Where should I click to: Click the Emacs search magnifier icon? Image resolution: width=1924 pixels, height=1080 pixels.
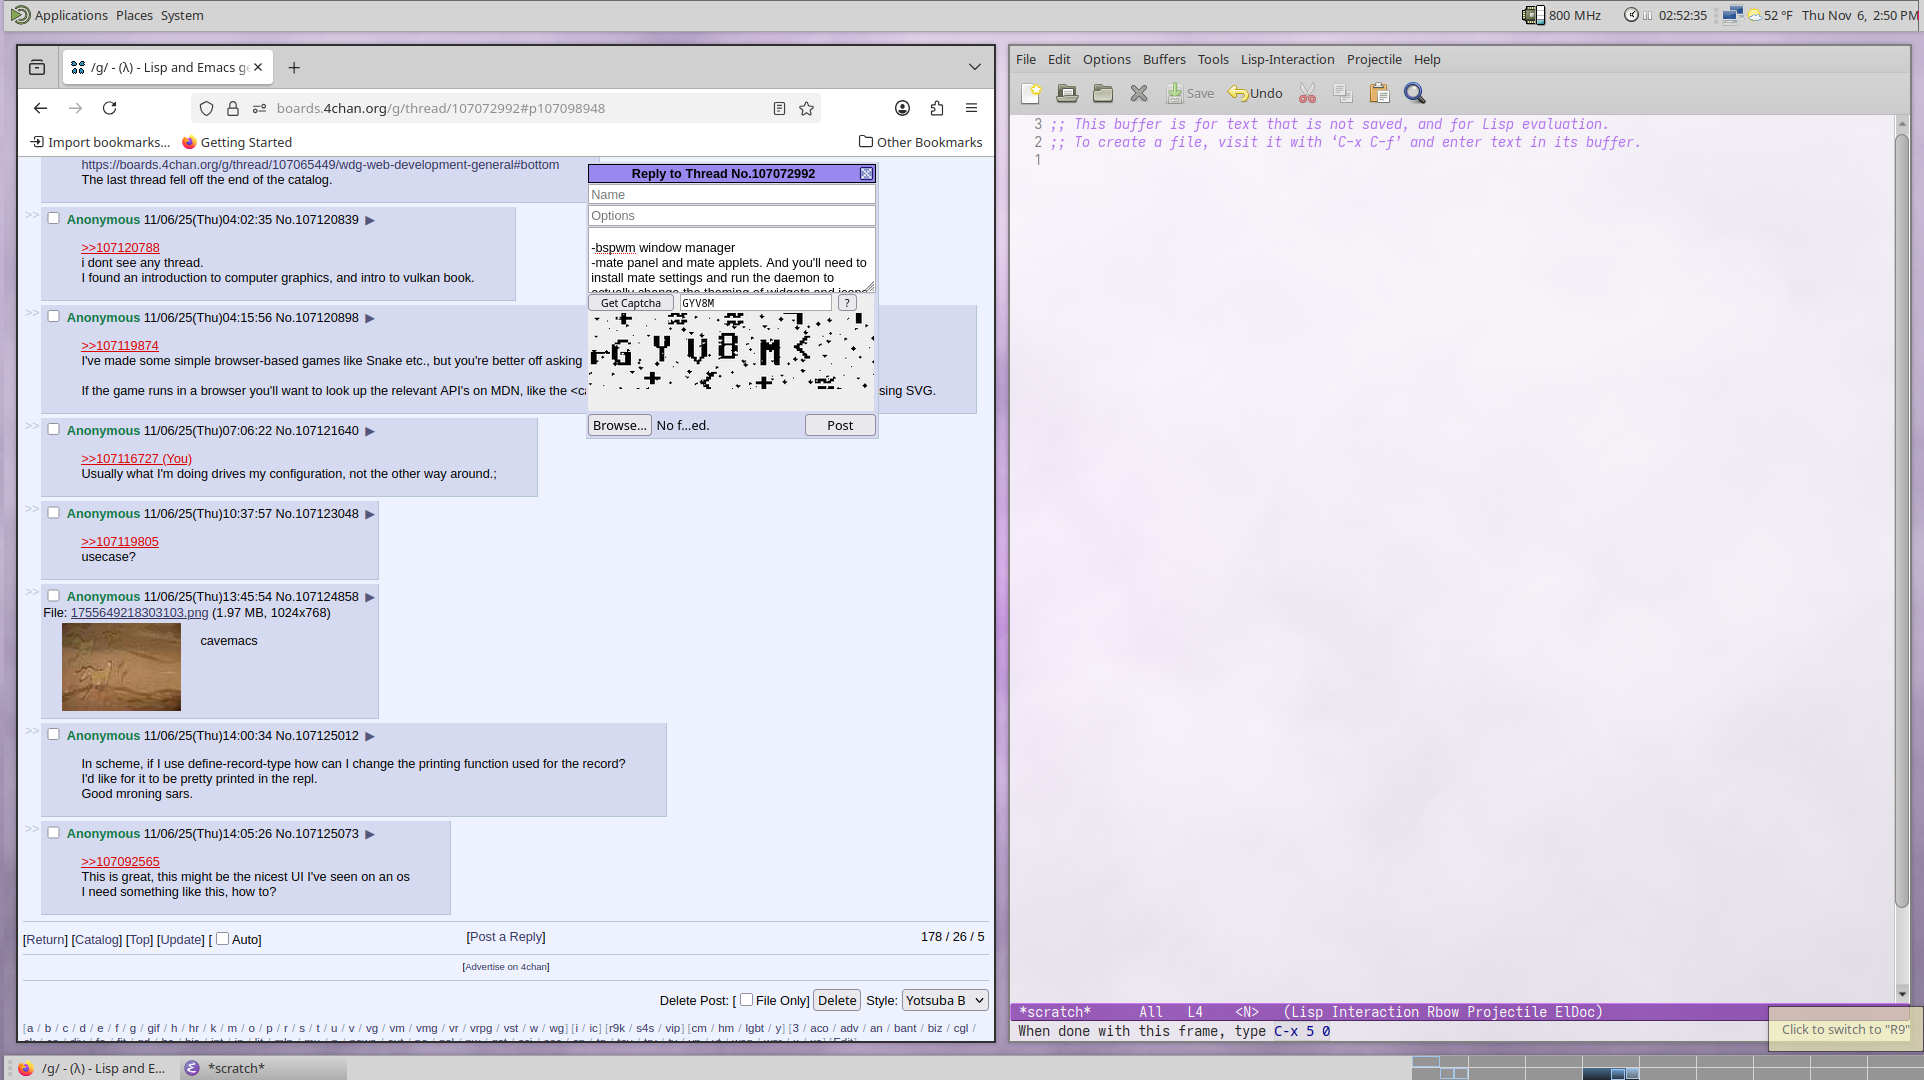coord(1414,93)
